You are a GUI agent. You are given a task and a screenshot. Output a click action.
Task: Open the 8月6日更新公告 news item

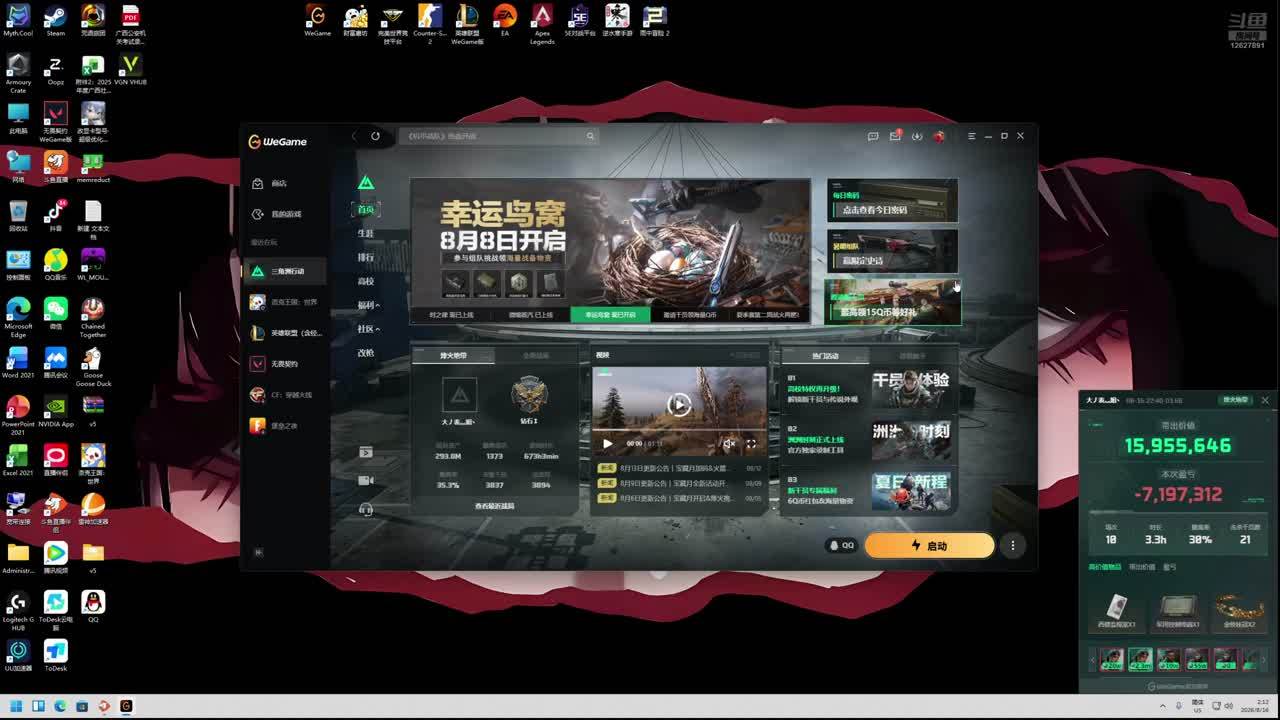click(680, 498)
